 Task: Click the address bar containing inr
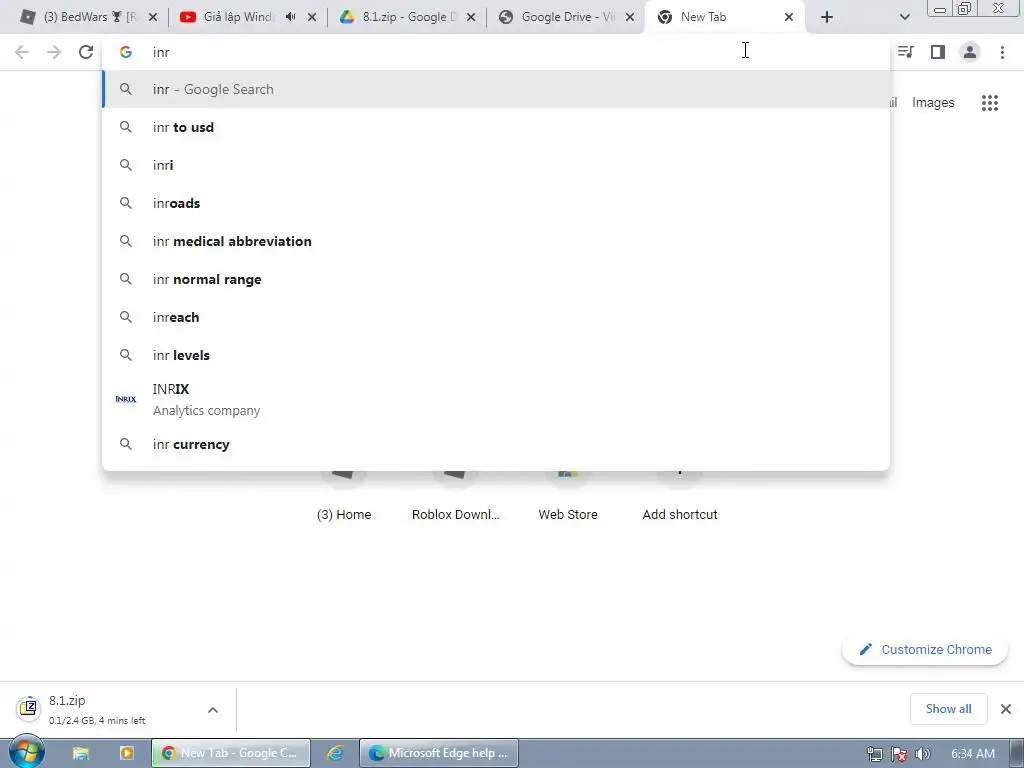tap(496, 52)
